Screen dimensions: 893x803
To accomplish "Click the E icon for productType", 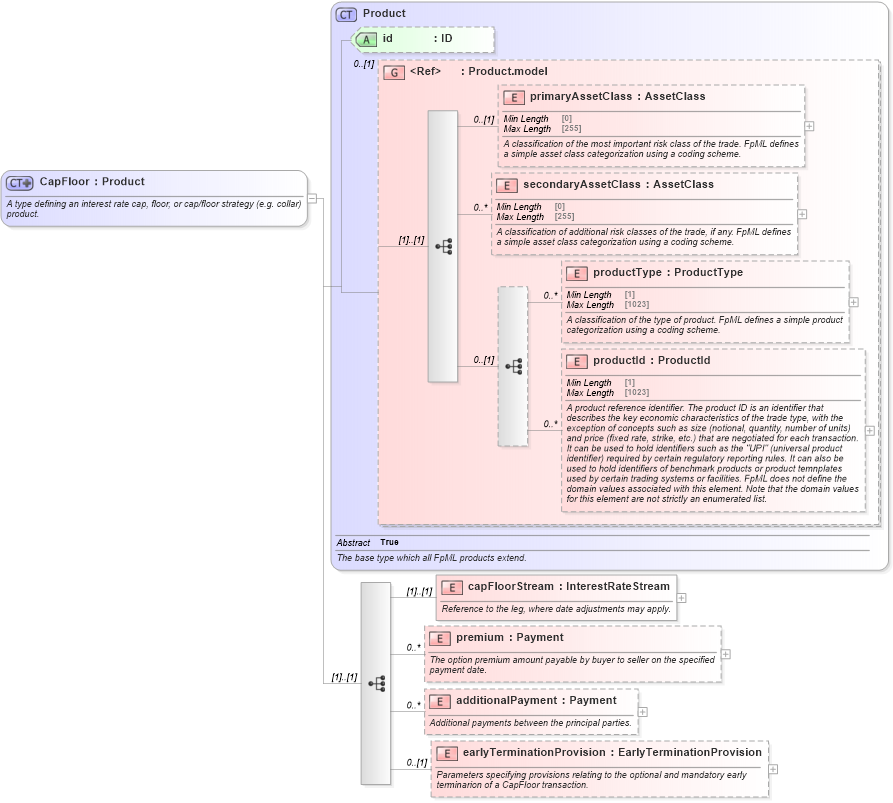I will pyautogui.click(x=576, y=273).
